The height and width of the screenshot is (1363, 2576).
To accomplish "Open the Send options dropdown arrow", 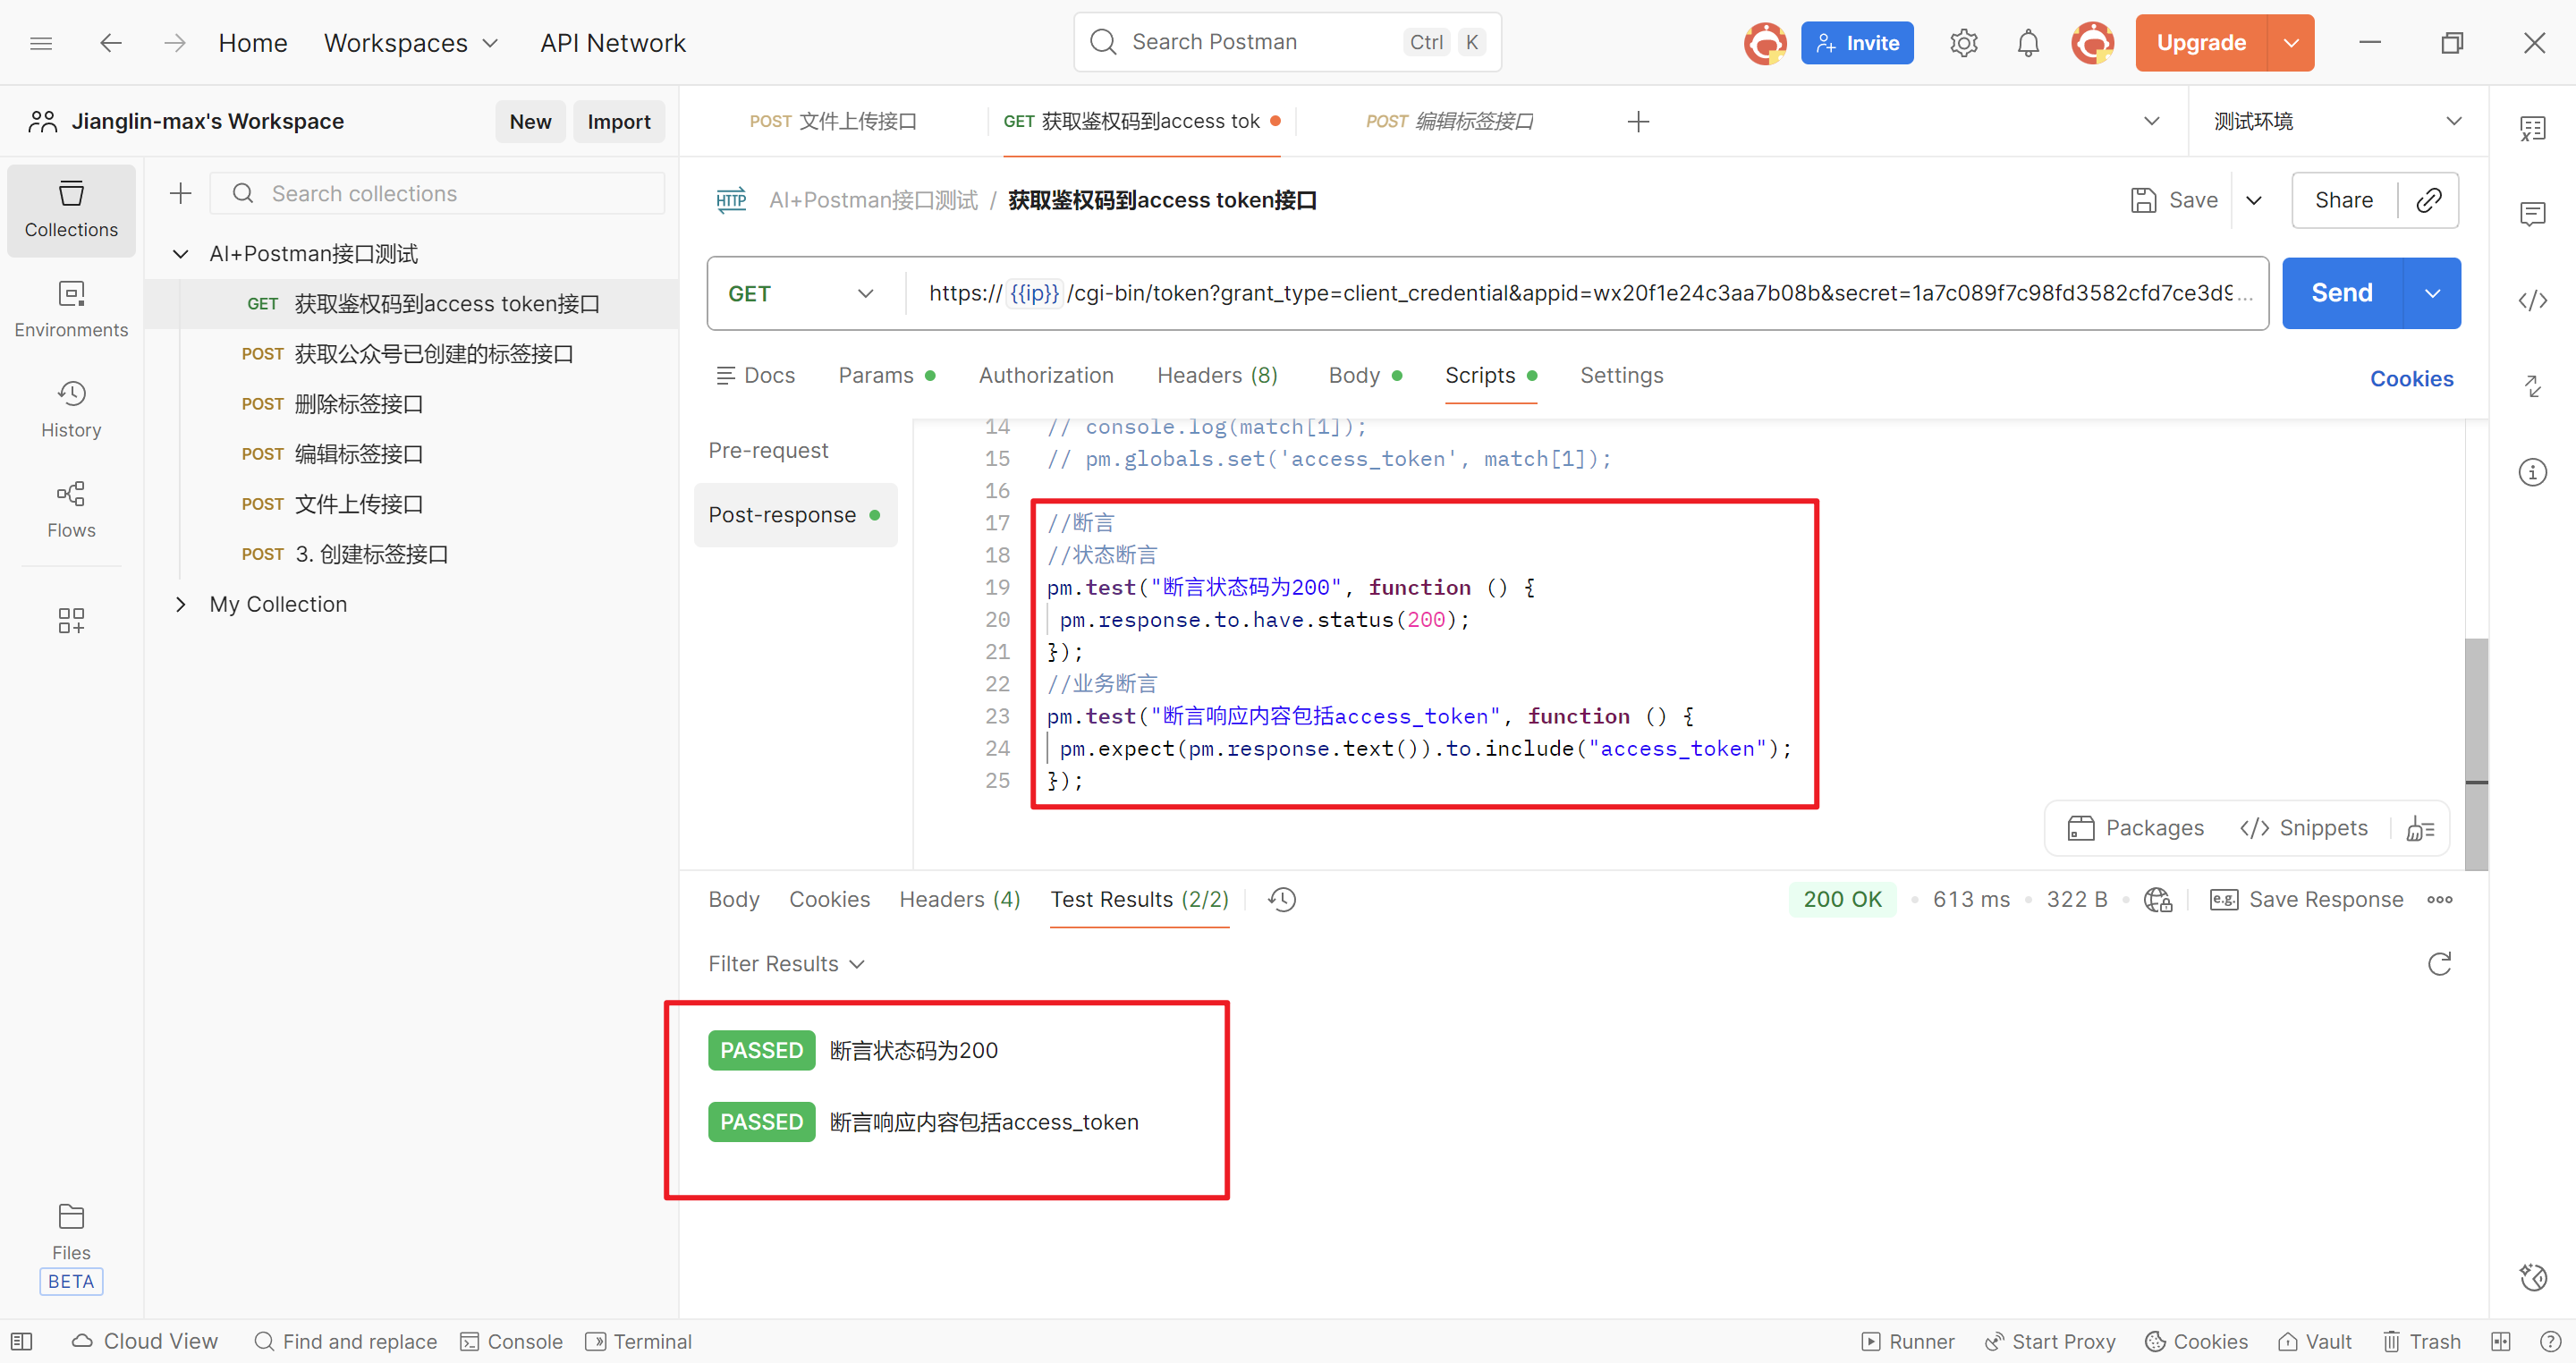I will (x=2432, y=293).
